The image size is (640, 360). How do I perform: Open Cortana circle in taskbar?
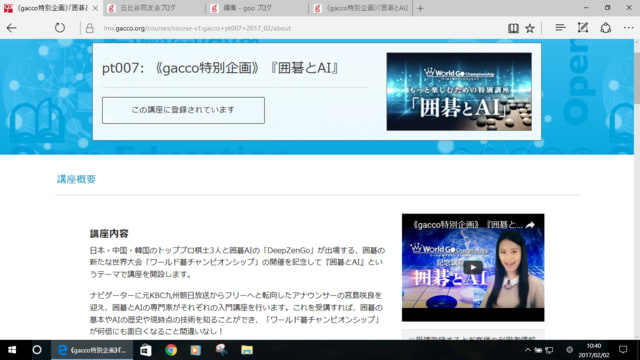click(37, 350)
